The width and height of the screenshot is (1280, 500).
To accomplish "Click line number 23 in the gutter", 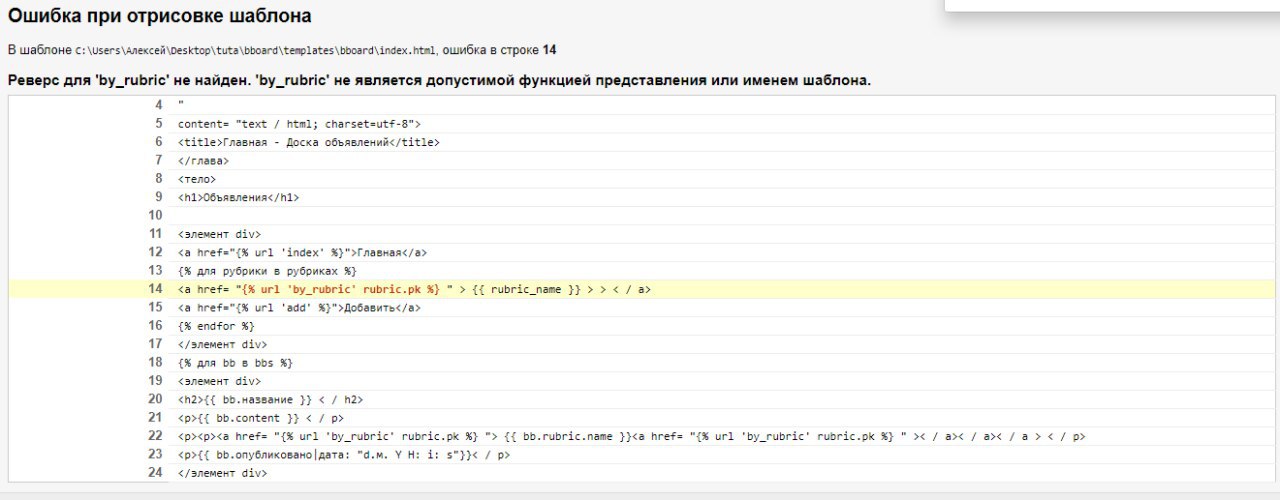I will pos(155,454).
